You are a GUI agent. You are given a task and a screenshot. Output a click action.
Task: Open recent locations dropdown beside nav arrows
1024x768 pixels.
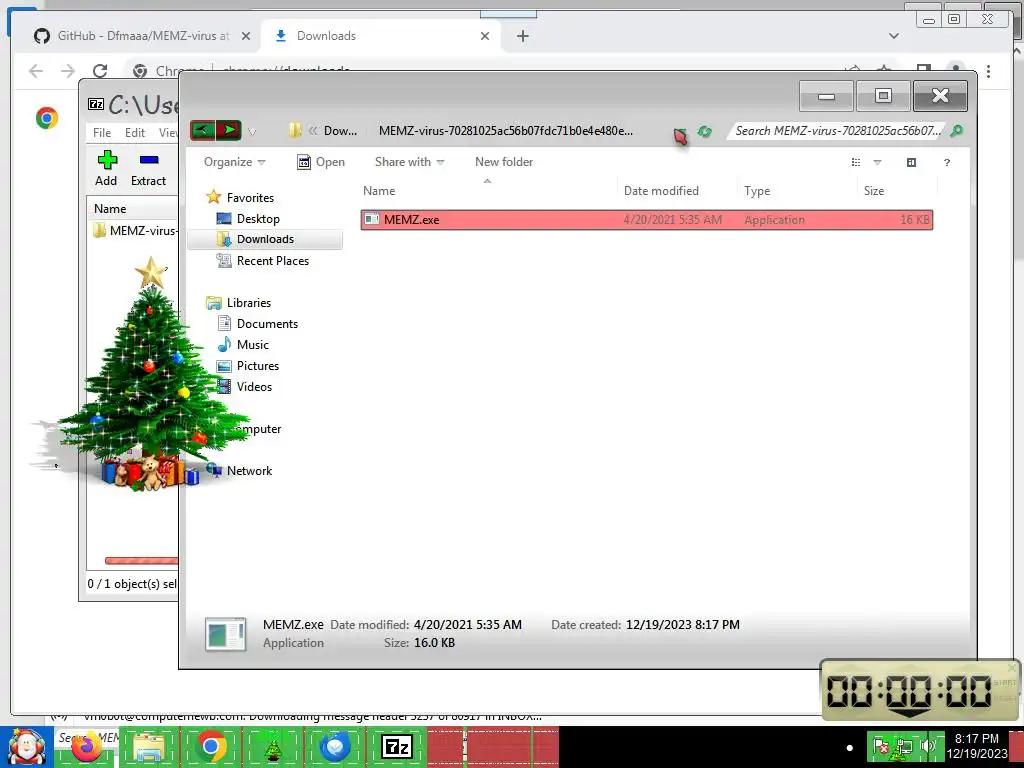point(252,132)
